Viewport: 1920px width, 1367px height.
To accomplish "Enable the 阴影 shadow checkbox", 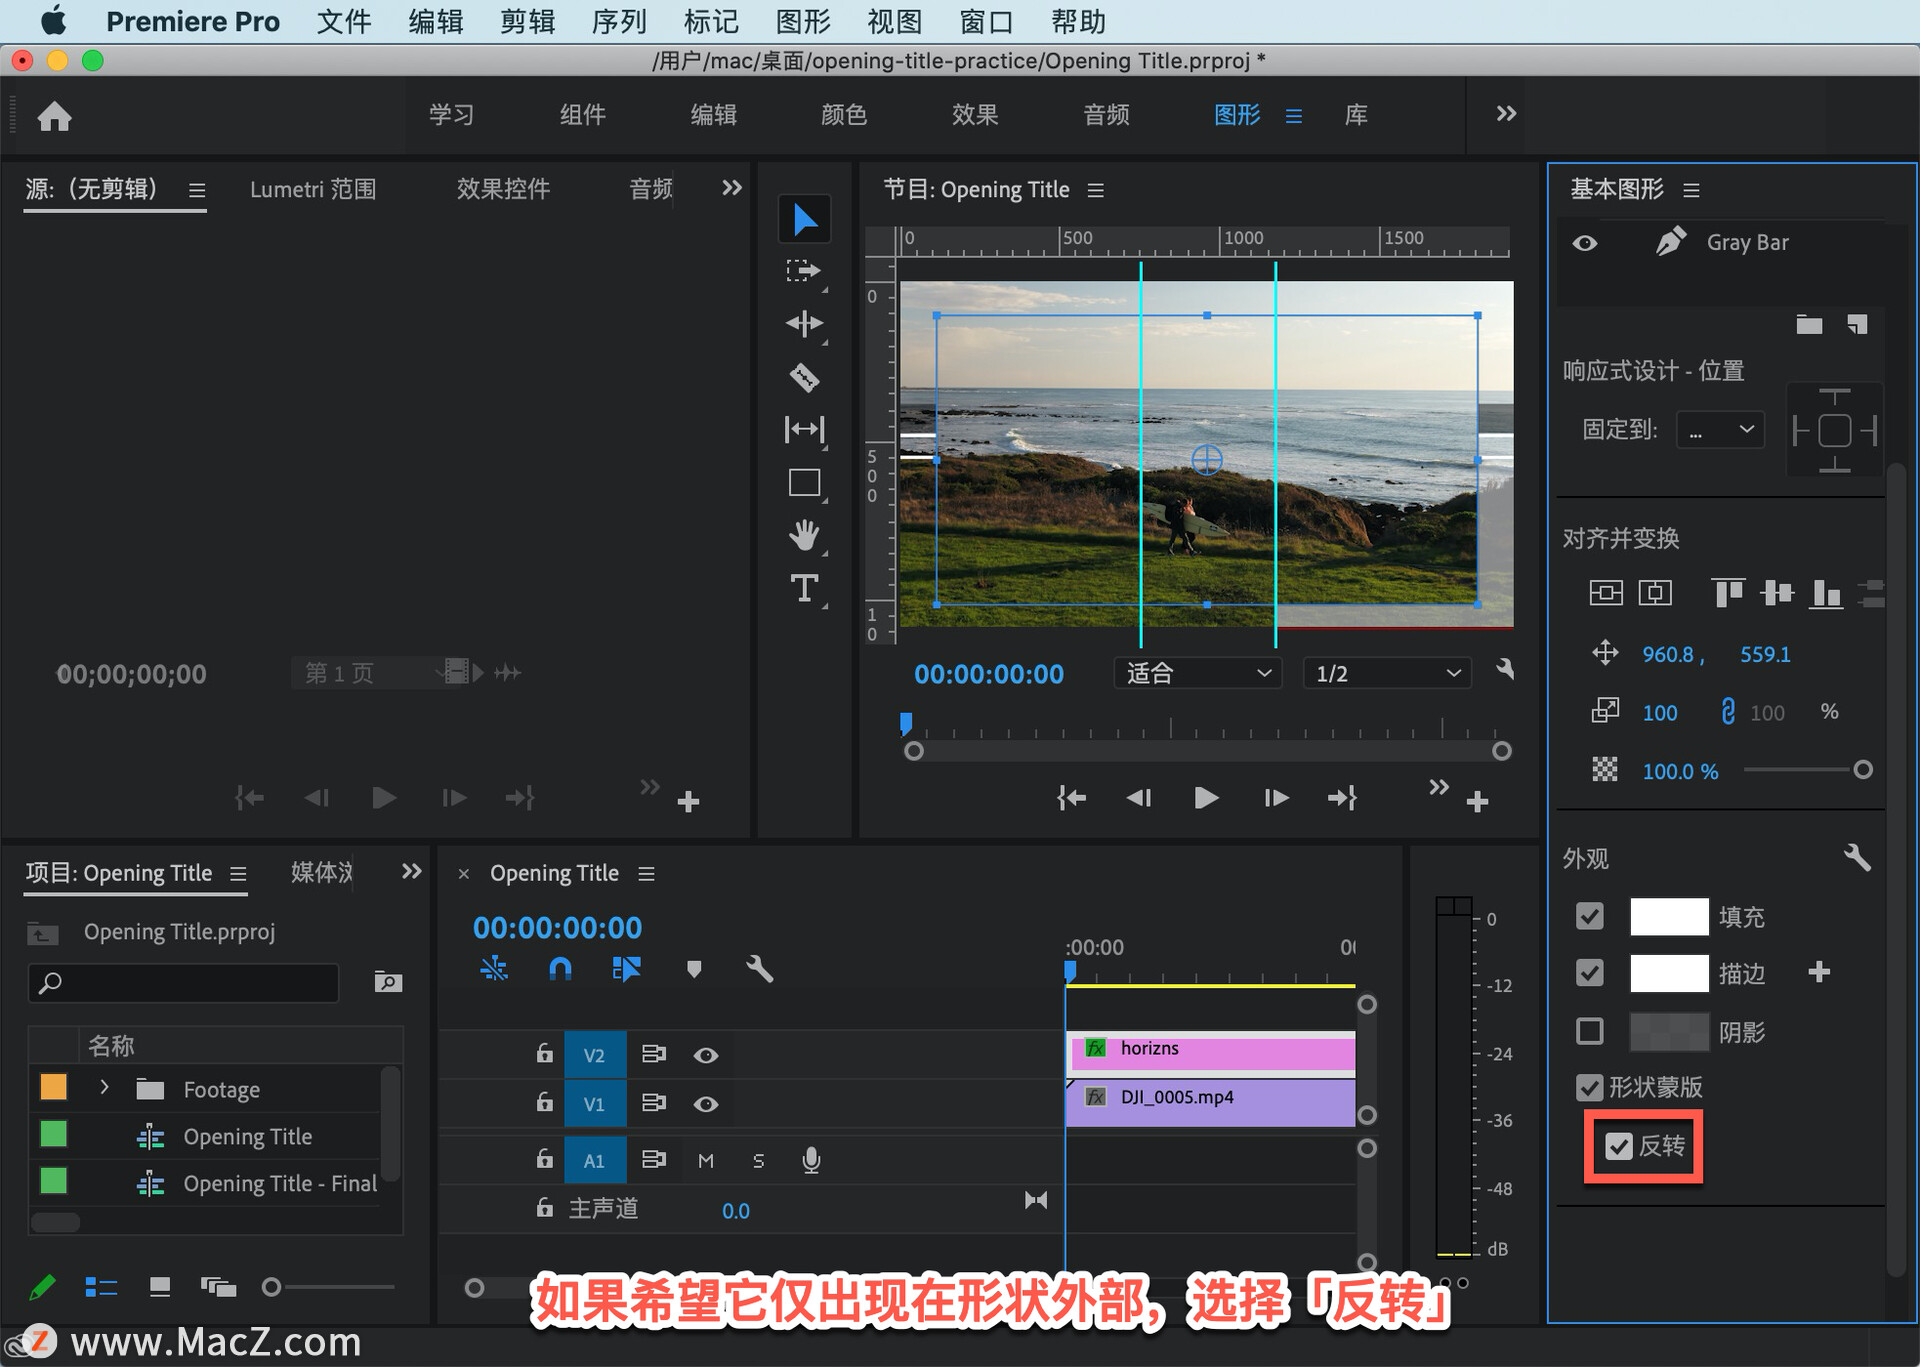I will (x=1589, y=1031).
